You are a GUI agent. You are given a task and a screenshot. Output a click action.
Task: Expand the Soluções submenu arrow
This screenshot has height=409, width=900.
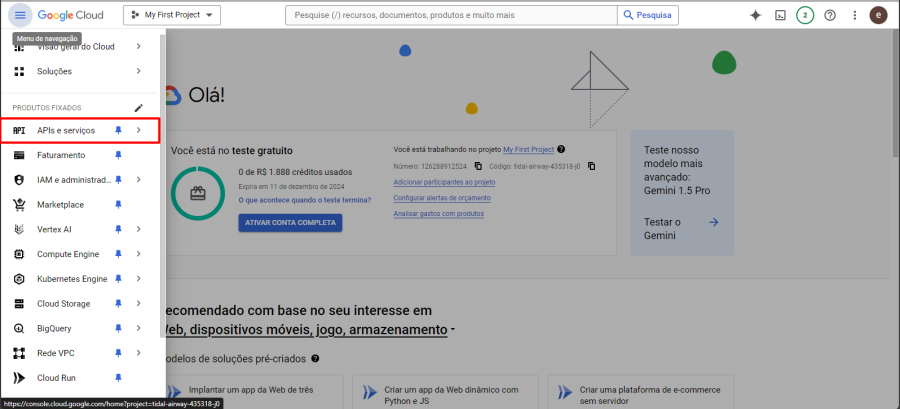(138, 71)
